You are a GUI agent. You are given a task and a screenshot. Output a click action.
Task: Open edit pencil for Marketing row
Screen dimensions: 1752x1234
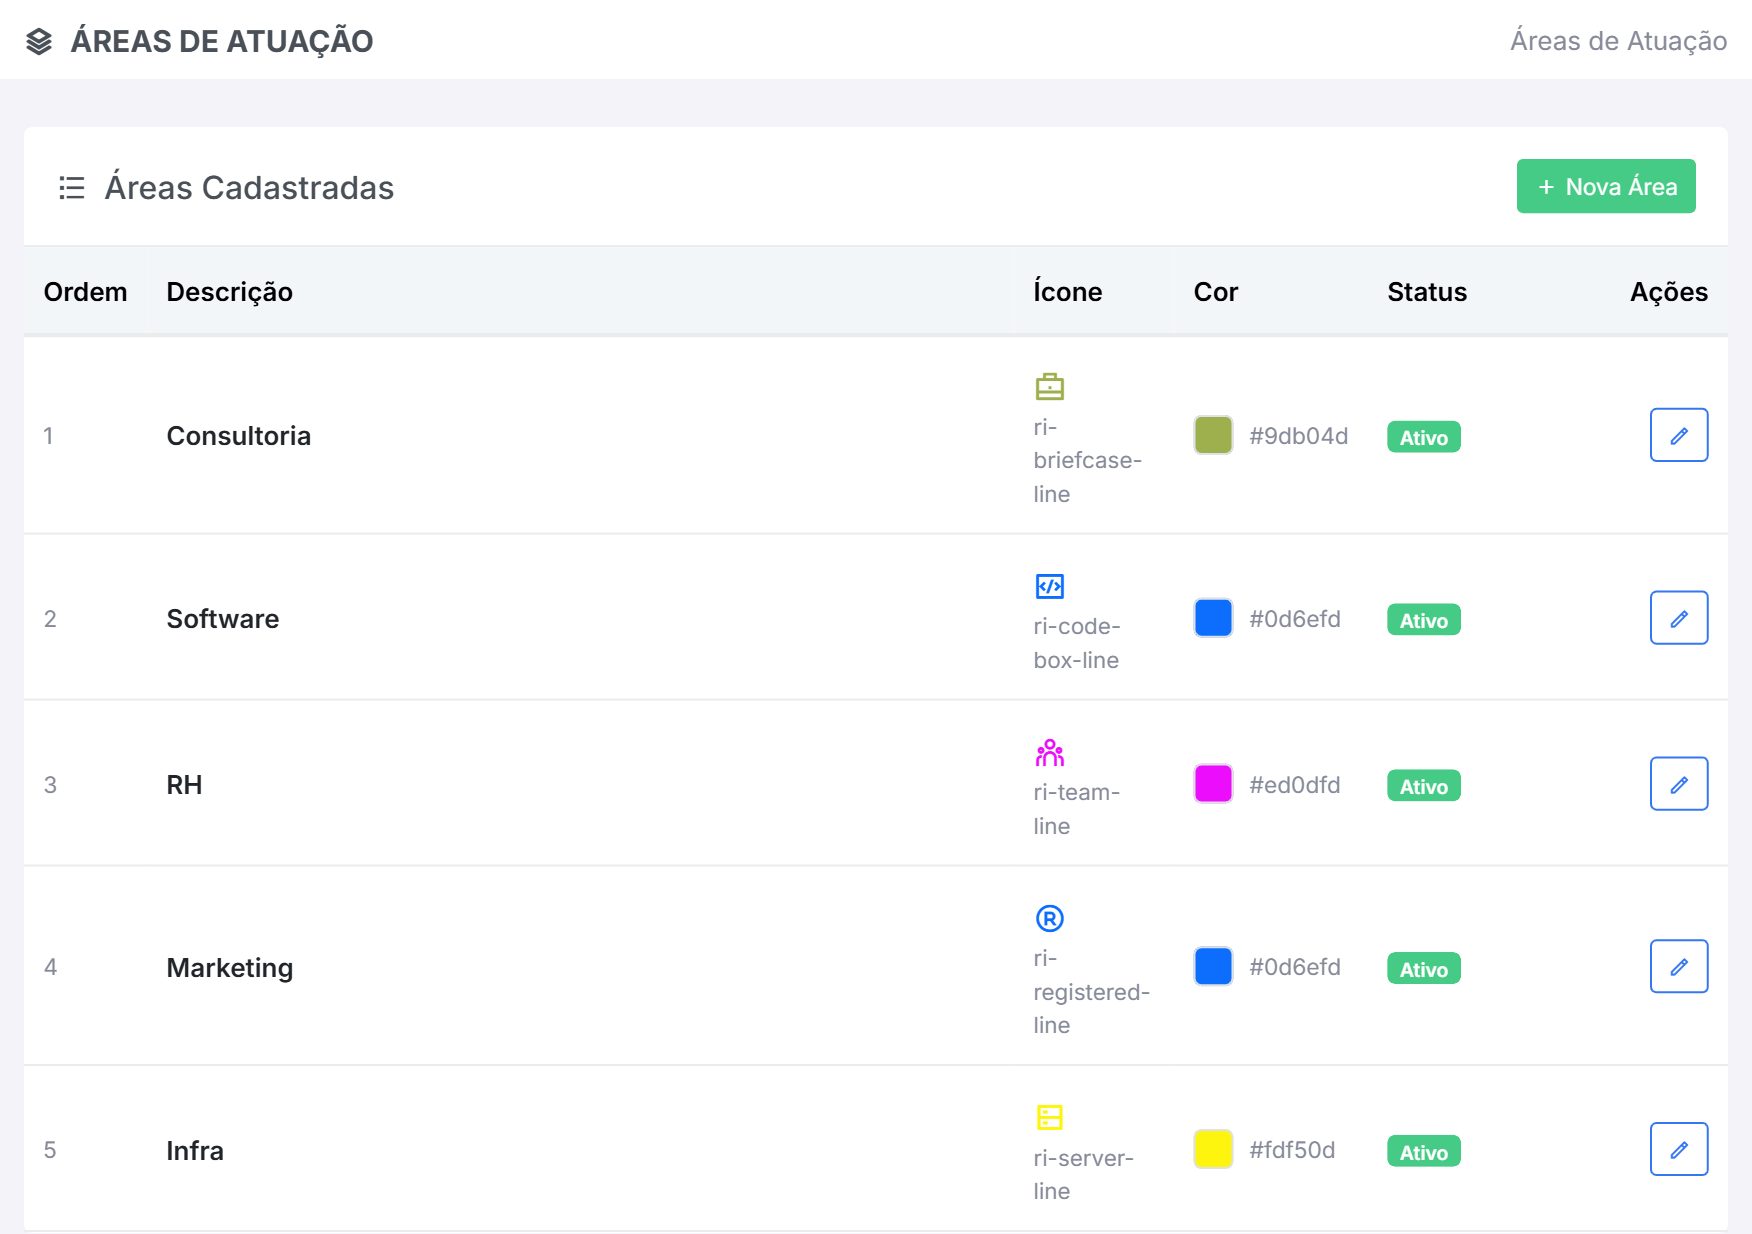click(x=1678, y=967)
